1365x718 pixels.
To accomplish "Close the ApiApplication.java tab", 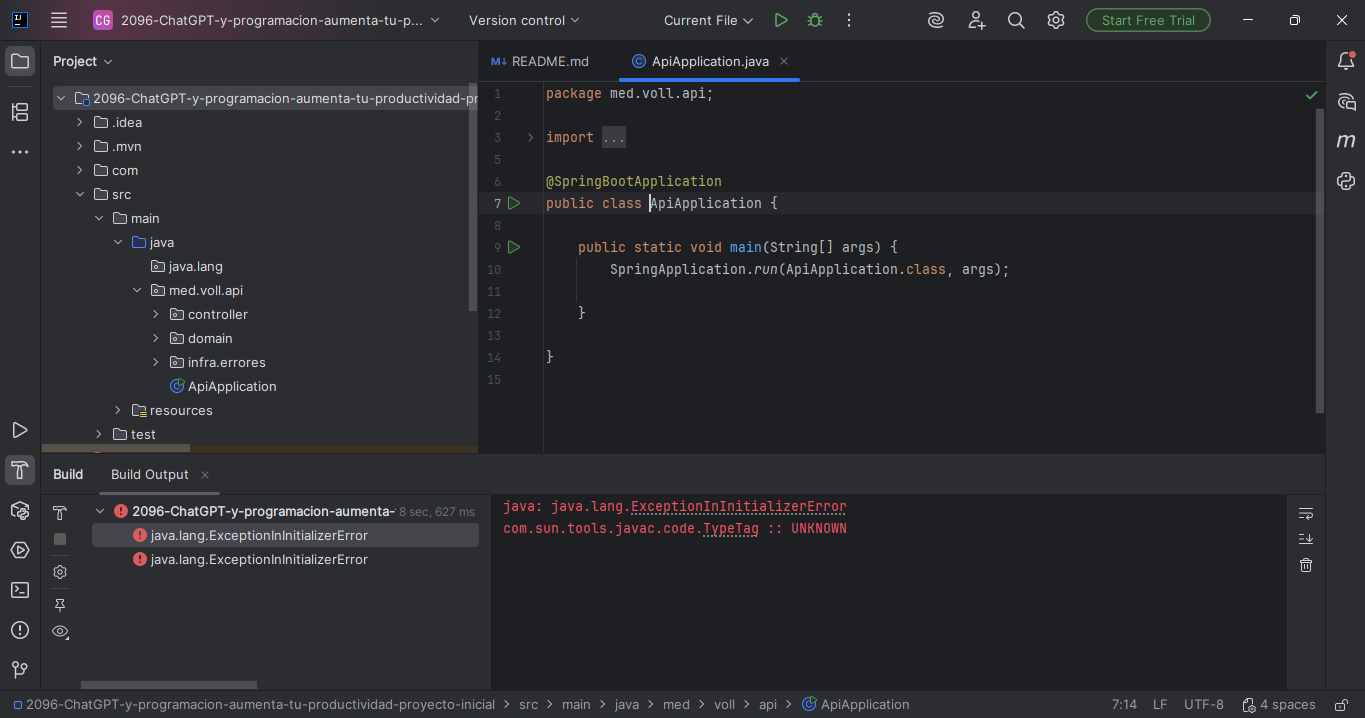I will 784,61.
